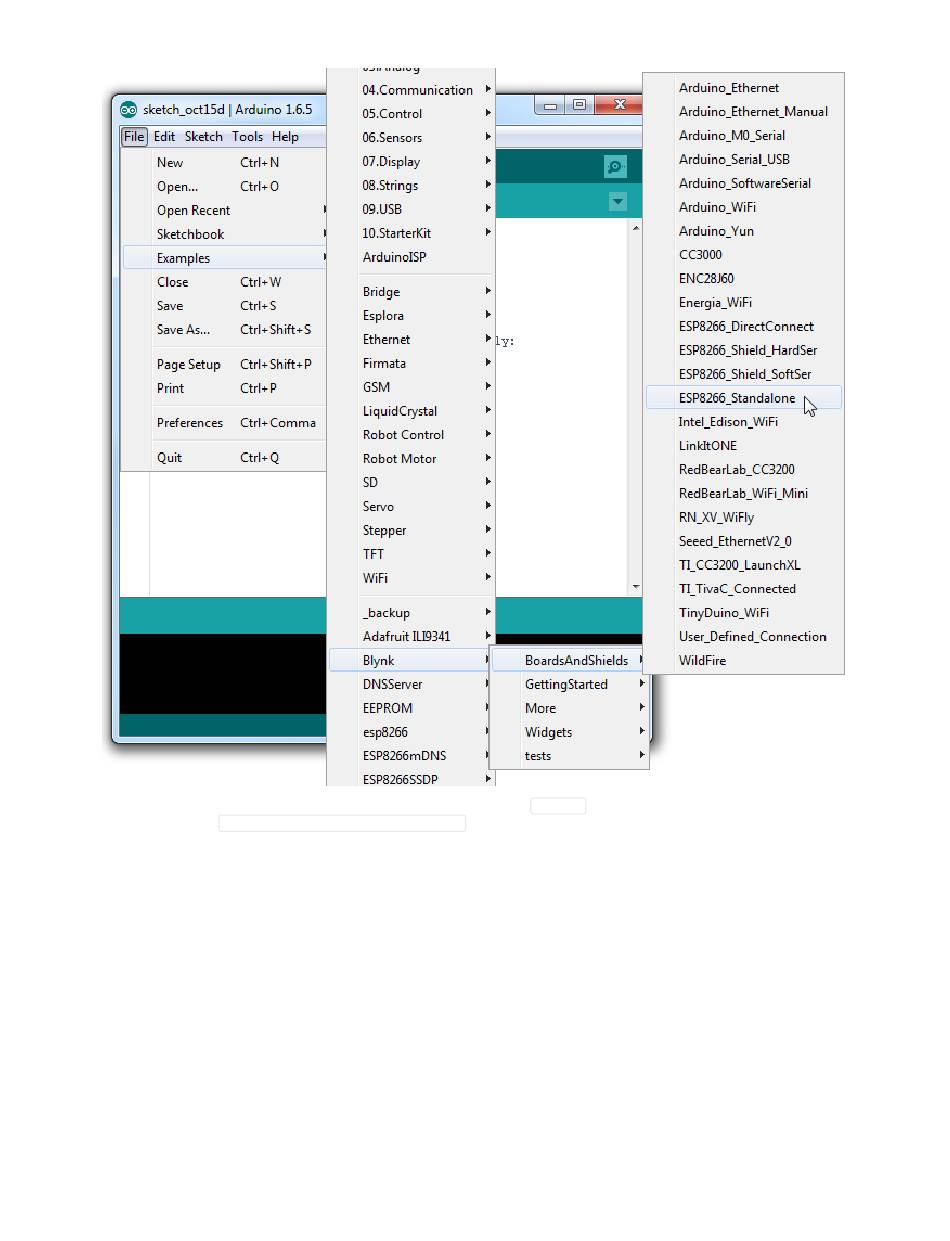Open the Tools menu
This screenshot has height=1241, width=950.
coord(247,137)
